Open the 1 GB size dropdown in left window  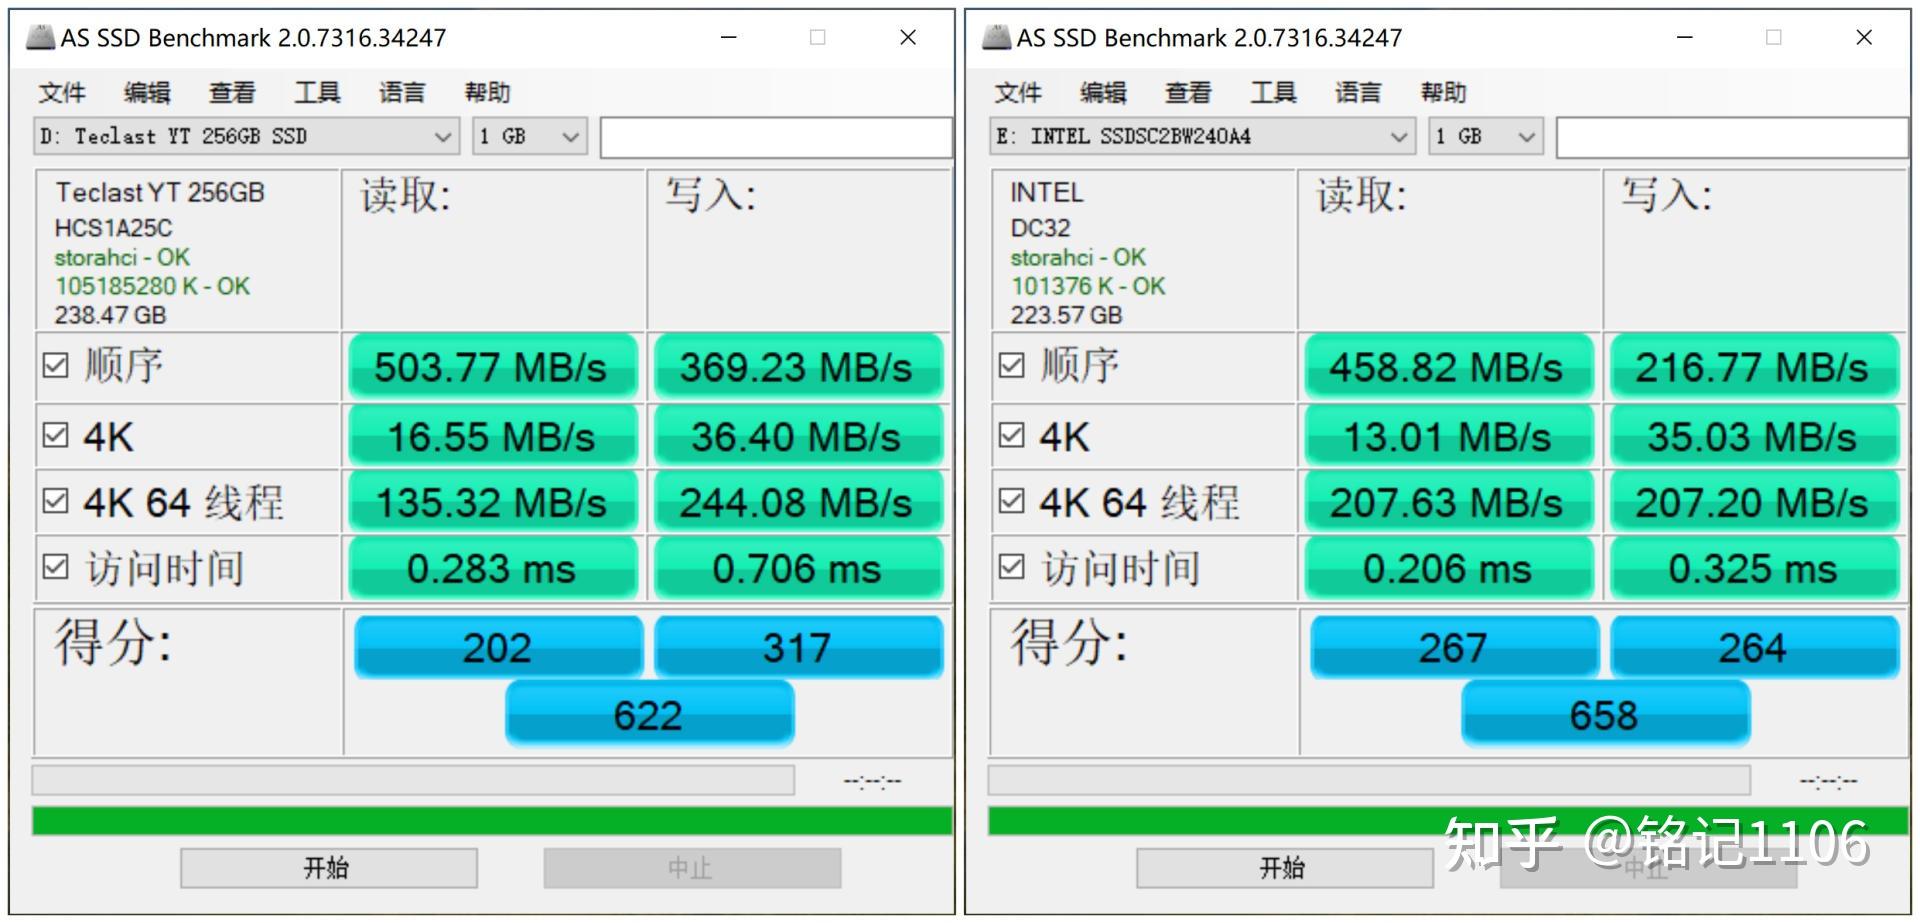pos(529,136)
